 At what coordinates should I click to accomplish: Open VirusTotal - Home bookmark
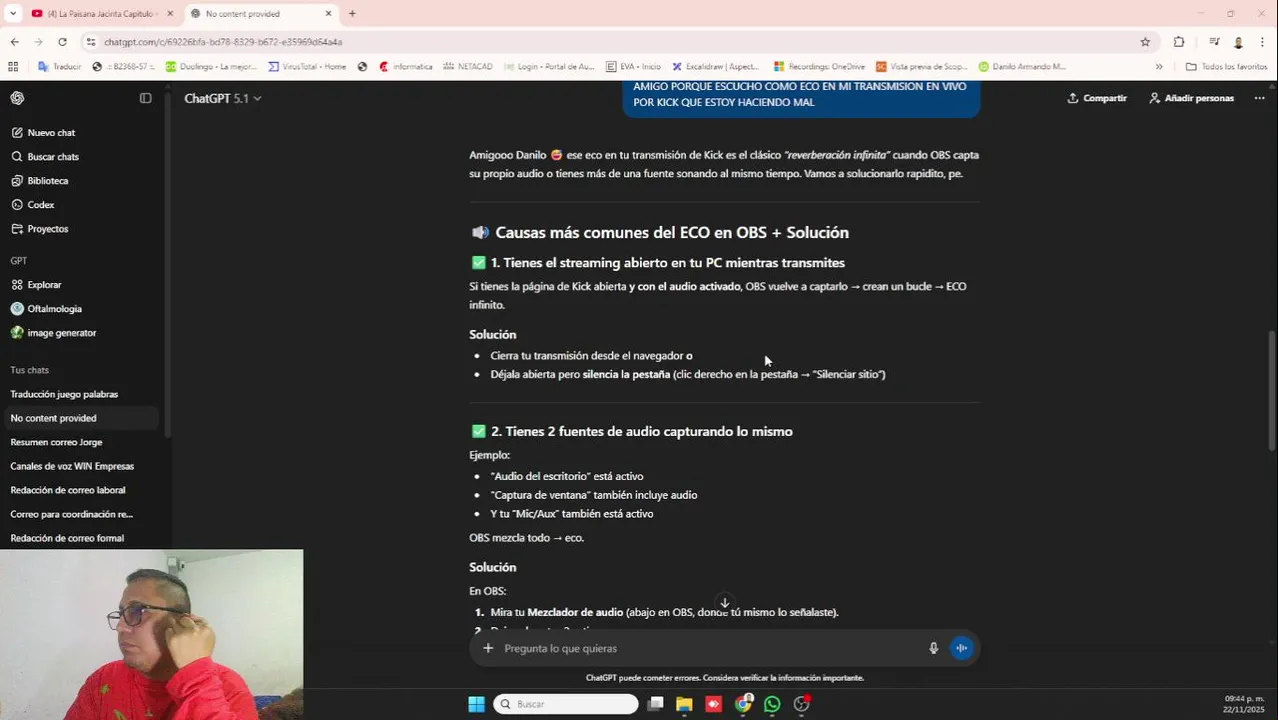[307, 66]
